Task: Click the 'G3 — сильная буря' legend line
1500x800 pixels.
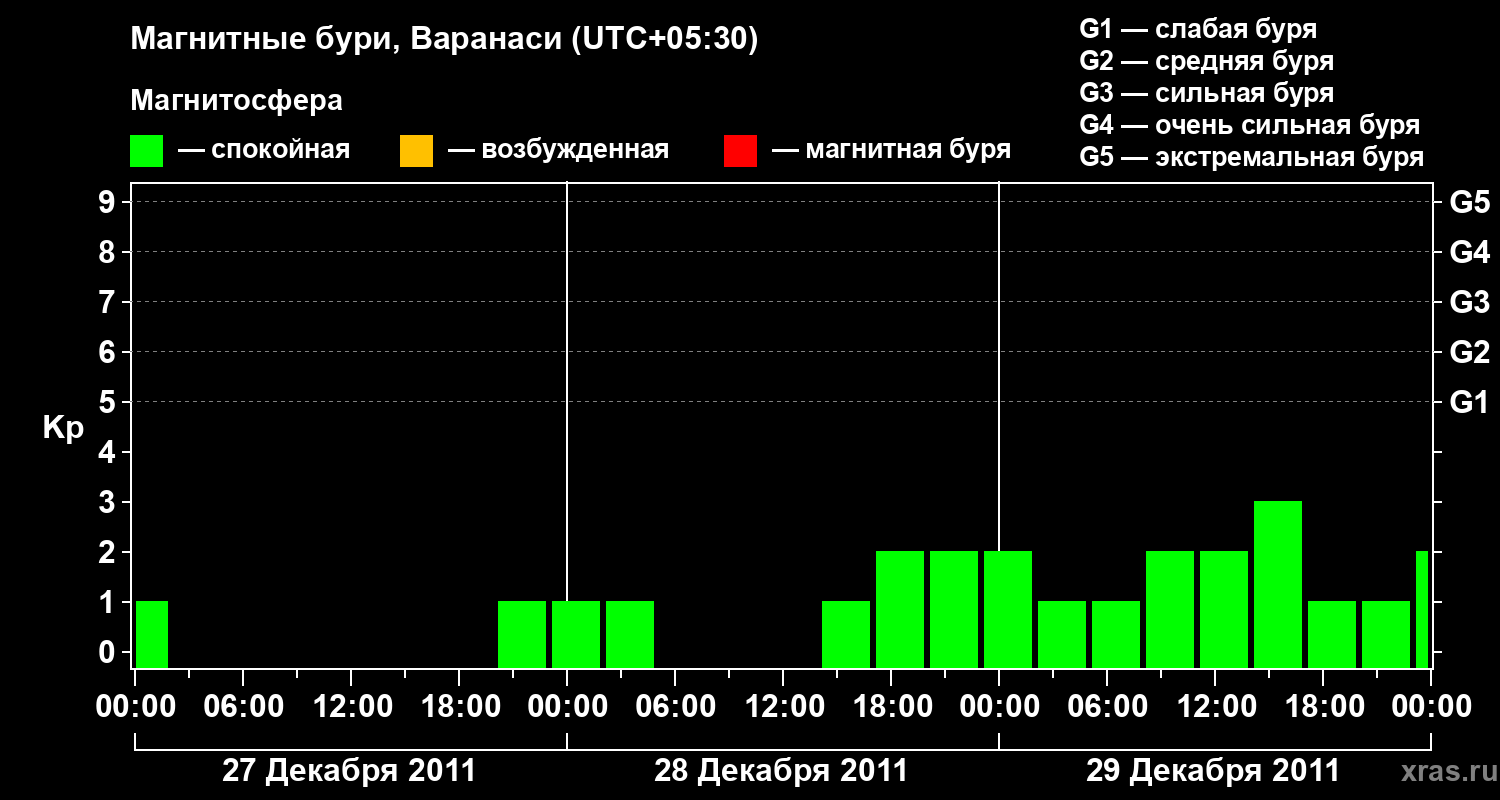Action: 1207,93
